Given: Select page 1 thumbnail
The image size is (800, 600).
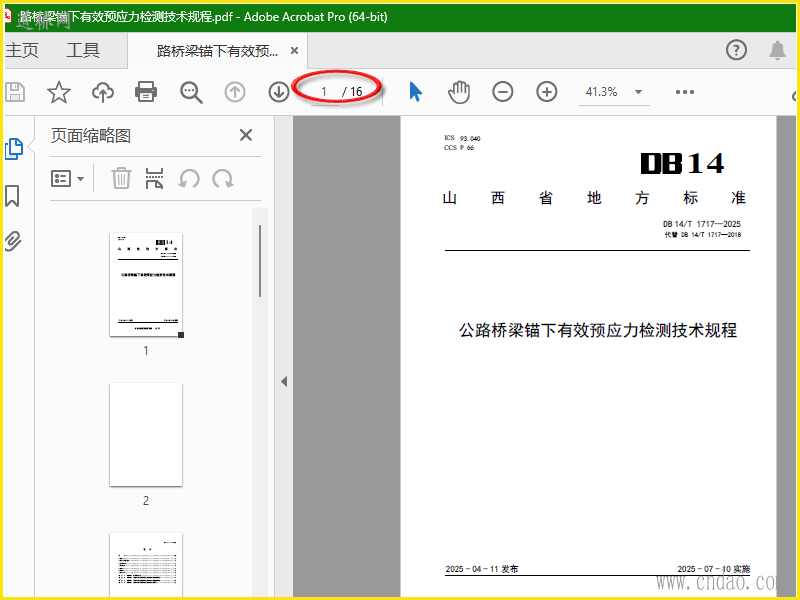Looking at the screenshot, I should (x=146, y=284).
